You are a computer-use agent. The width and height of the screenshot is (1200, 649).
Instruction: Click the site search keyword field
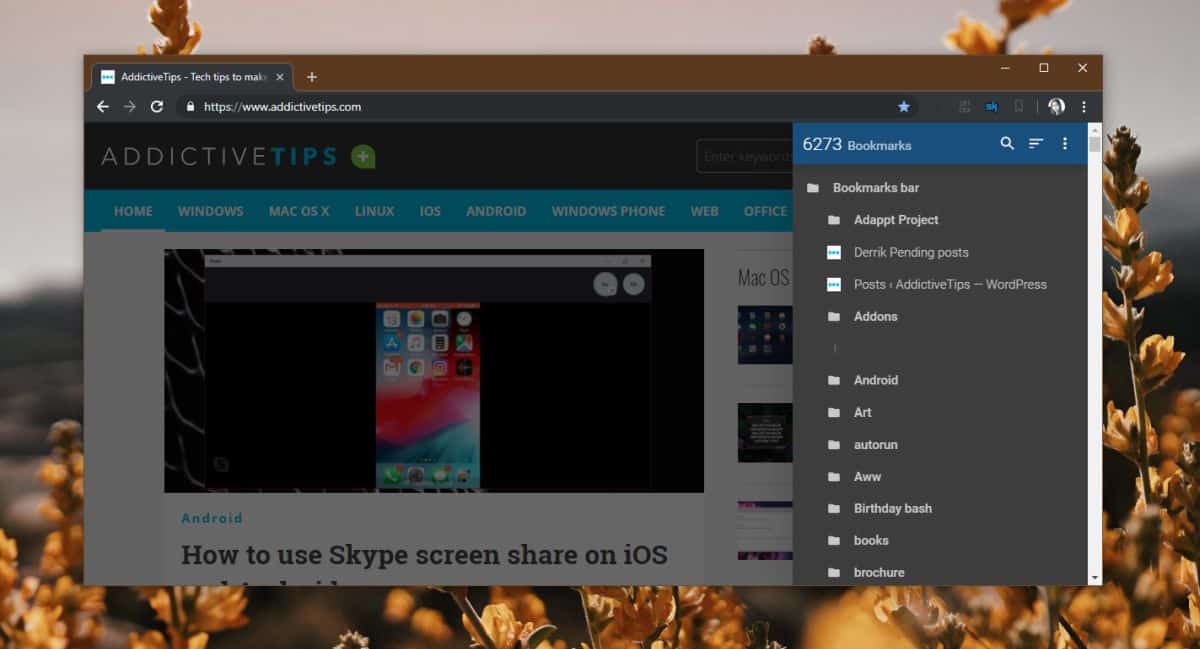[745, 156]
